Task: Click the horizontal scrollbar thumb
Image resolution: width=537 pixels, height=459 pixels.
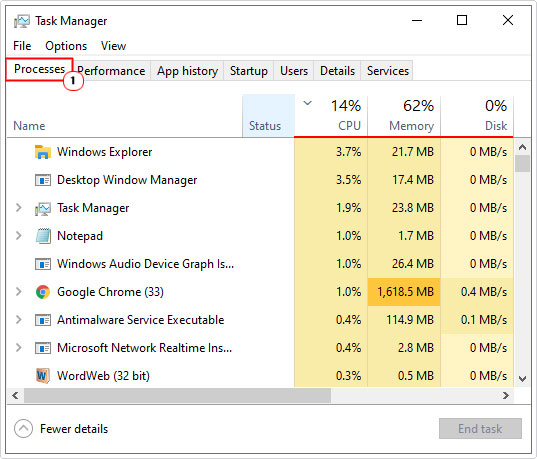Action: pyautogui.click(x=177, y=396)
